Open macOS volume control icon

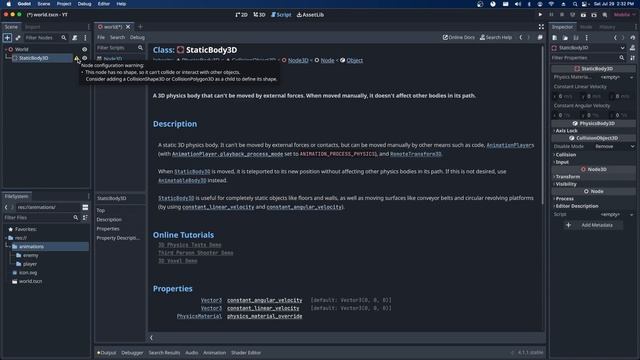[518, 4]
